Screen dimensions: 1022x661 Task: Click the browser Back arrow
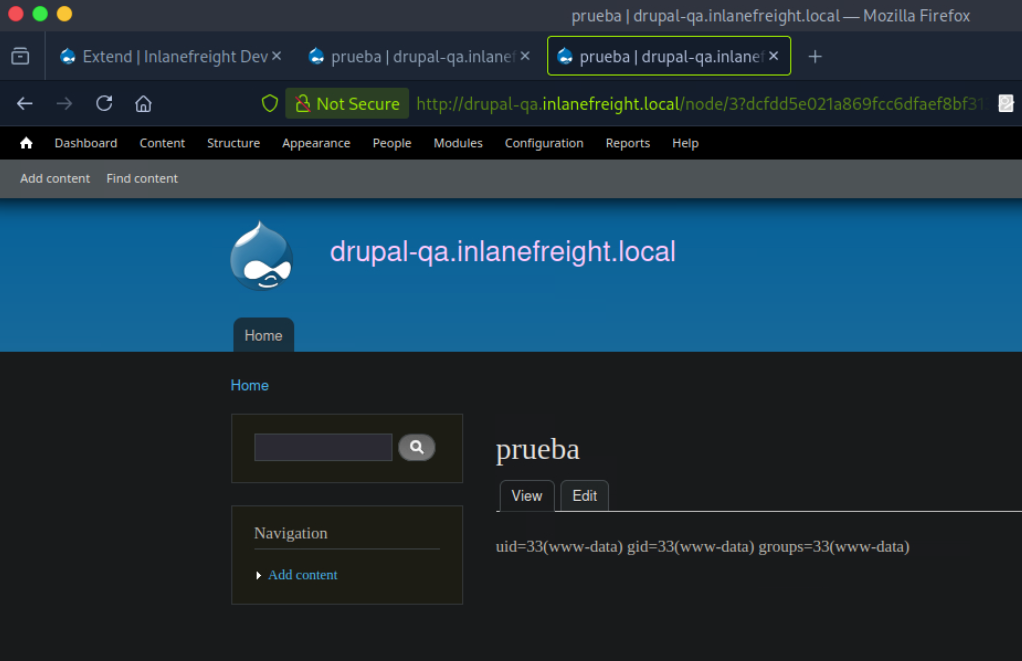tap(25, 104)
